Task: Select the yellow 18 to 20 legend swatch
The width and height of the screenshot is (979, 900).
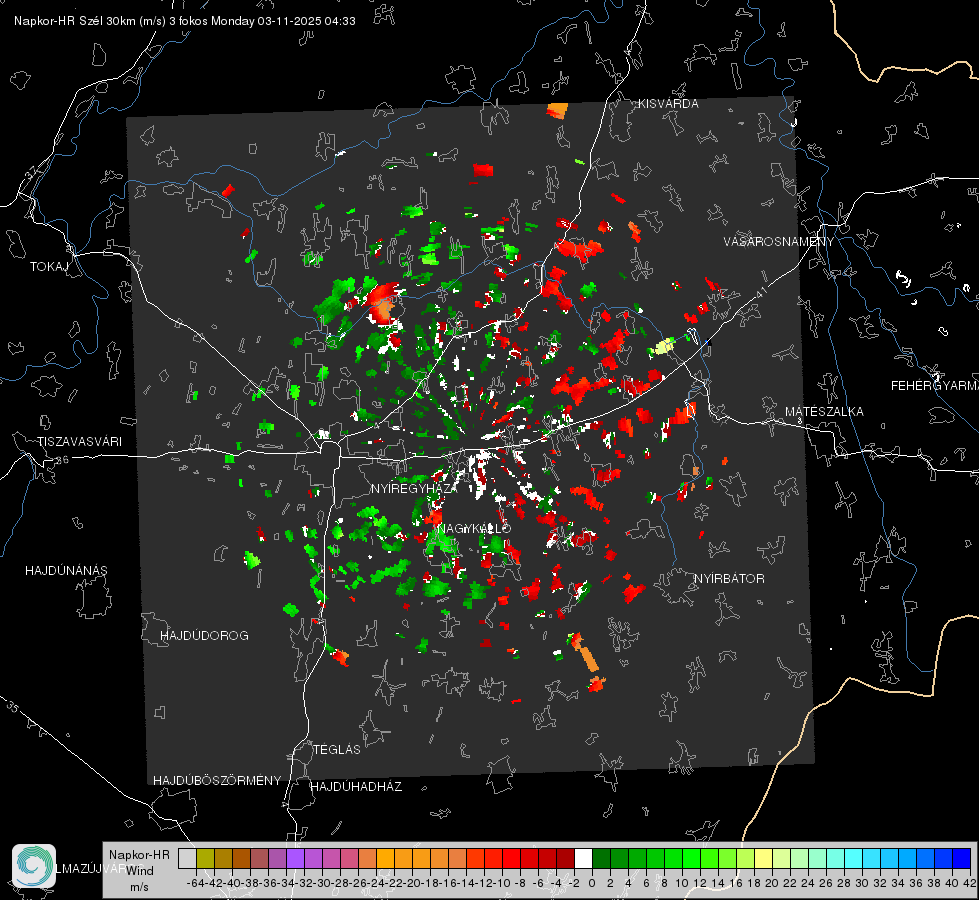Action: pos(764,859)
